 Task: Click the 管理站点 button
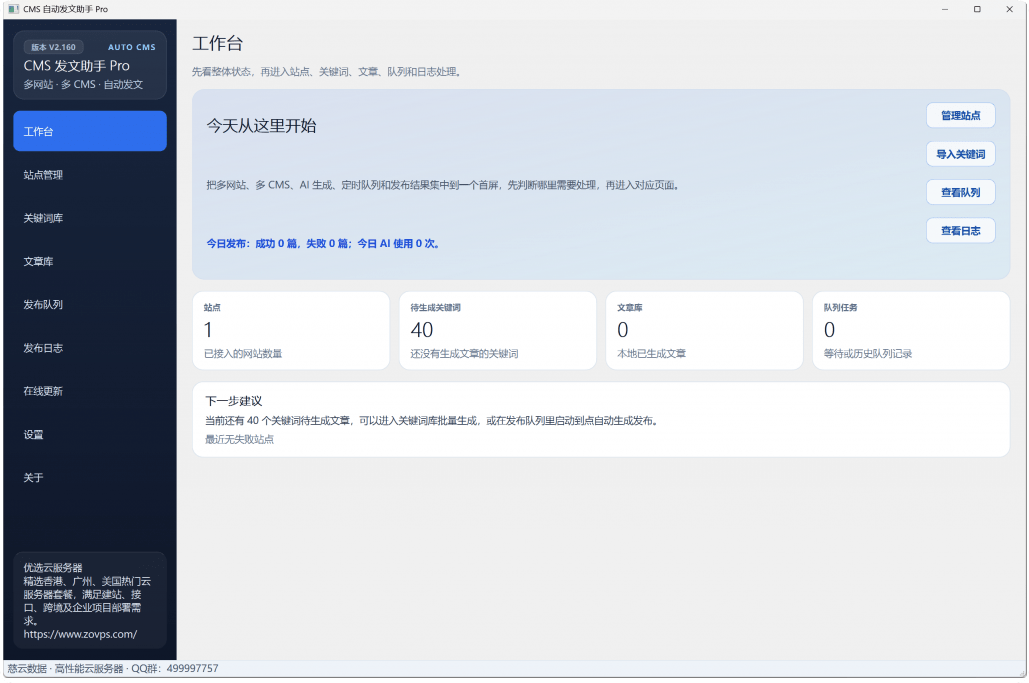[960, 115]
